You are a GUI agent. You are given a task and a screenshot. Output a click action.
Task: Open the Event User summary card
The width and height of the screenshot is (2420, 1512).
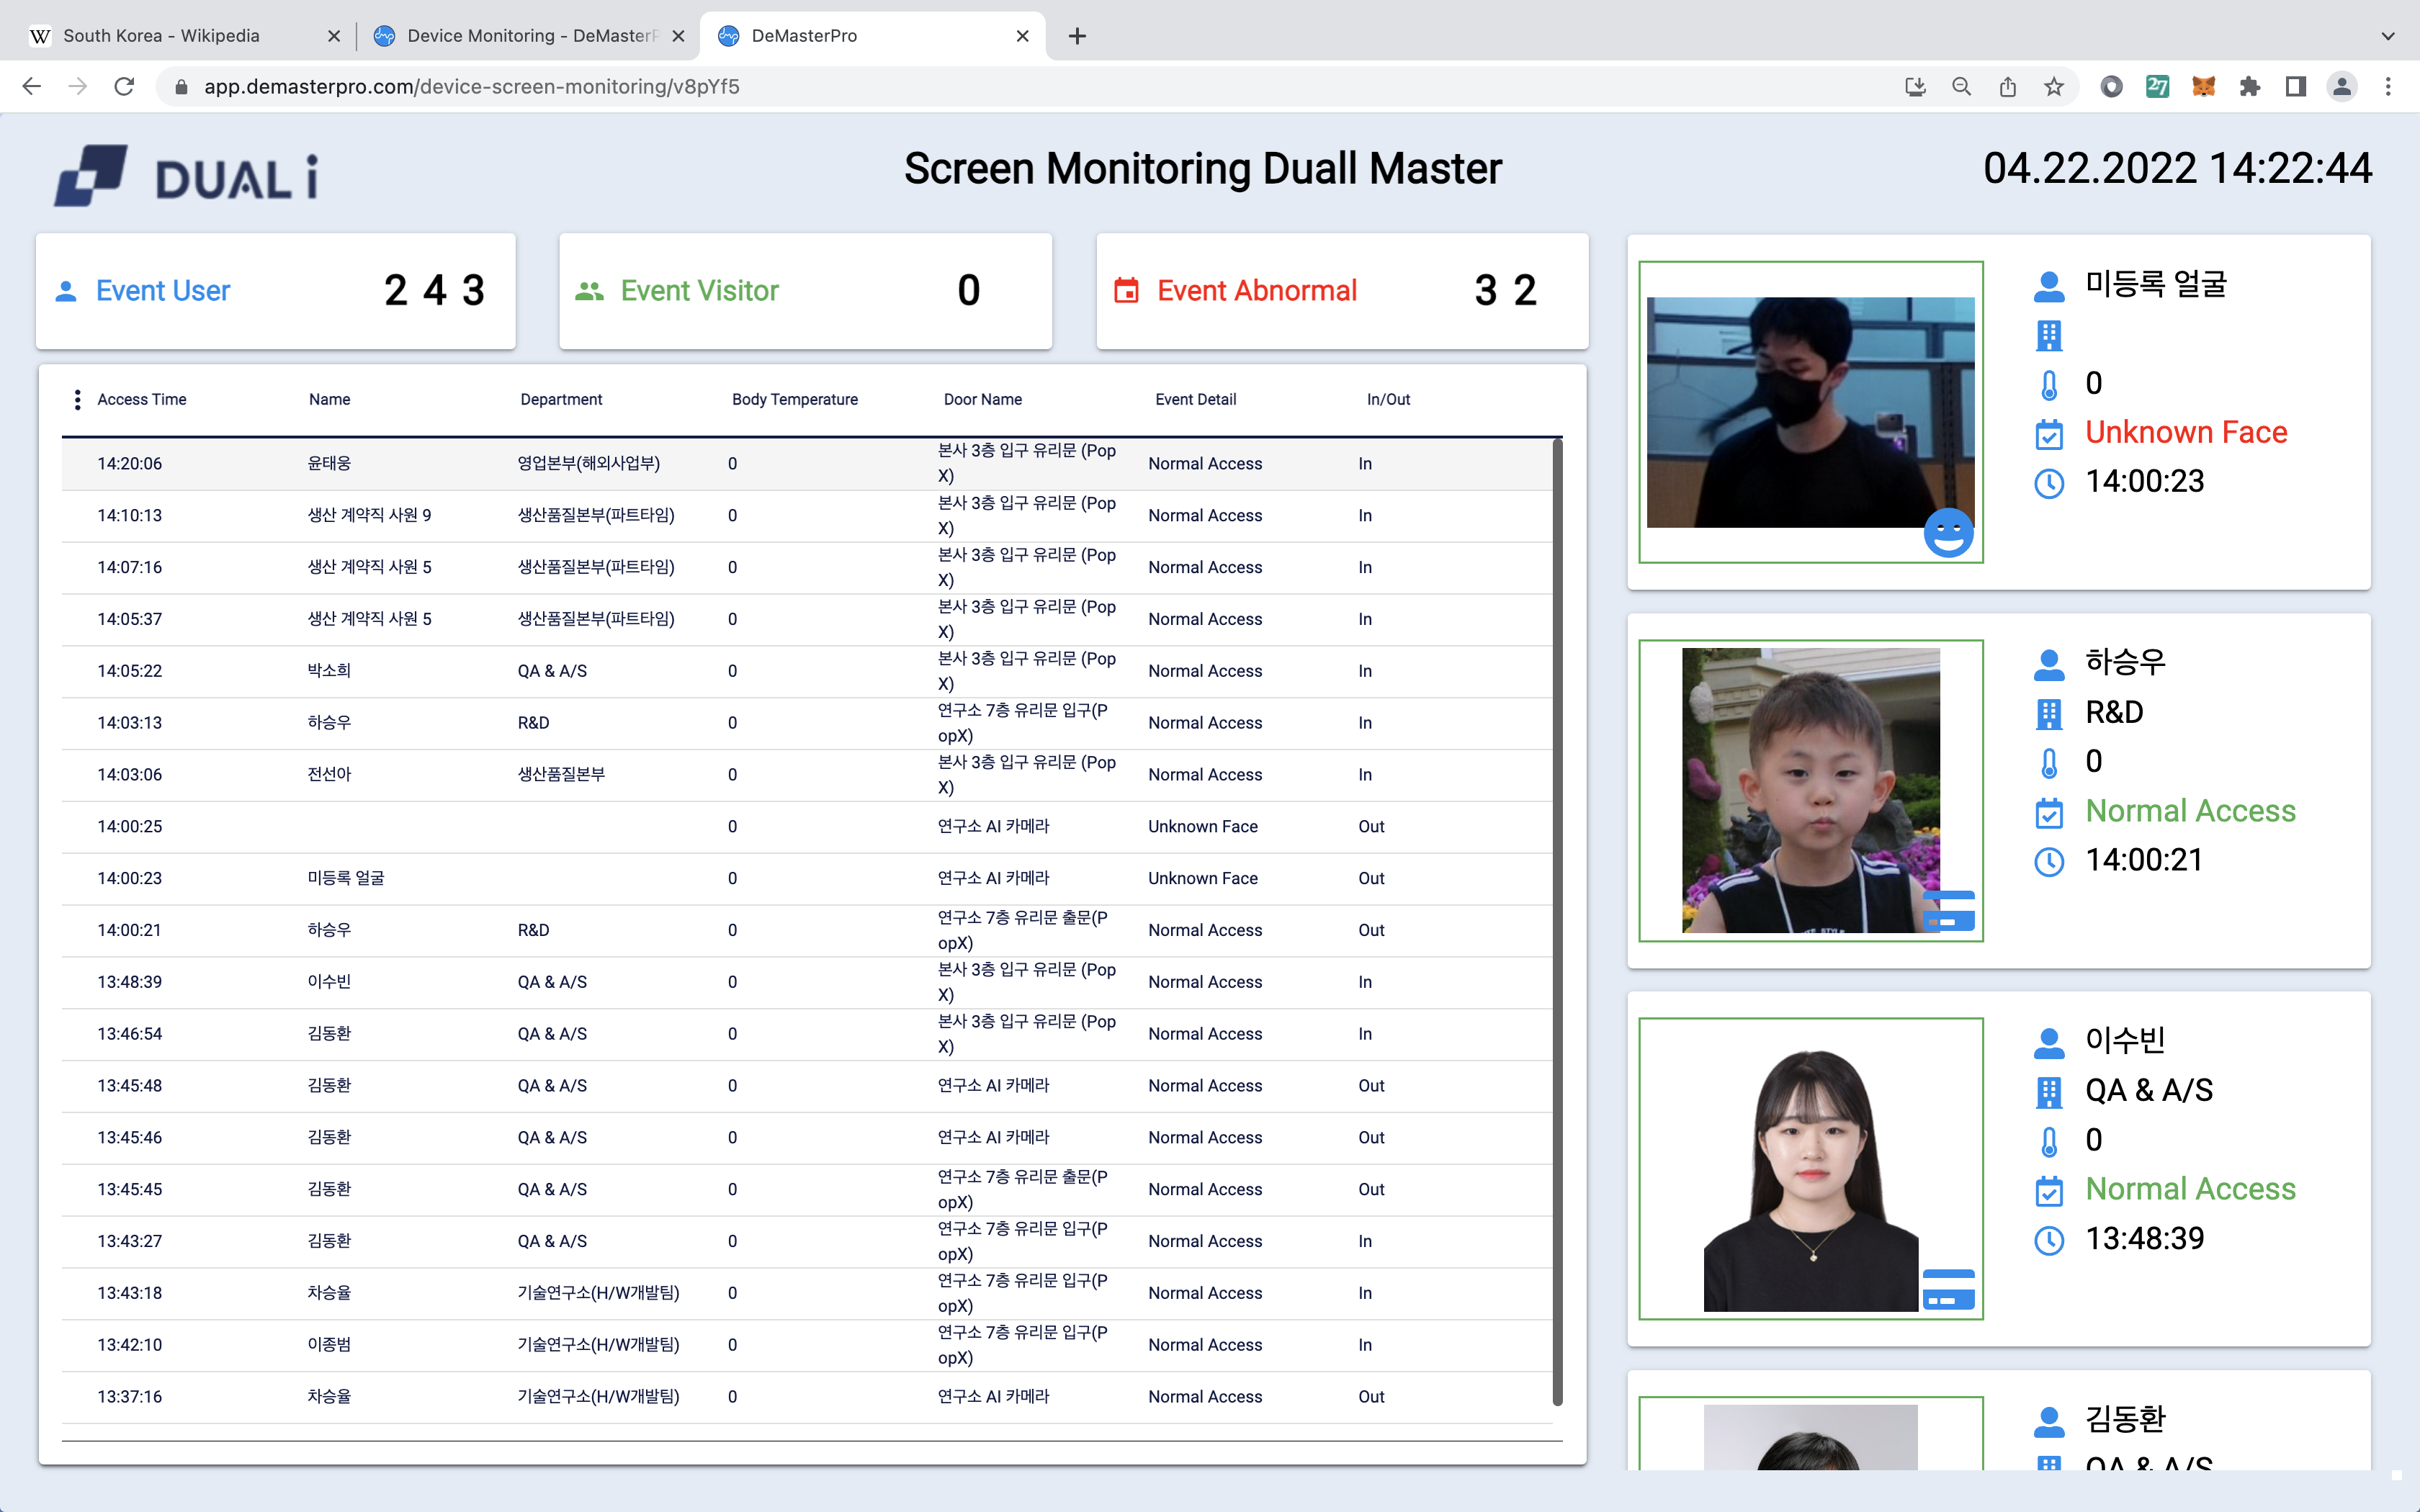coord(276,291)
